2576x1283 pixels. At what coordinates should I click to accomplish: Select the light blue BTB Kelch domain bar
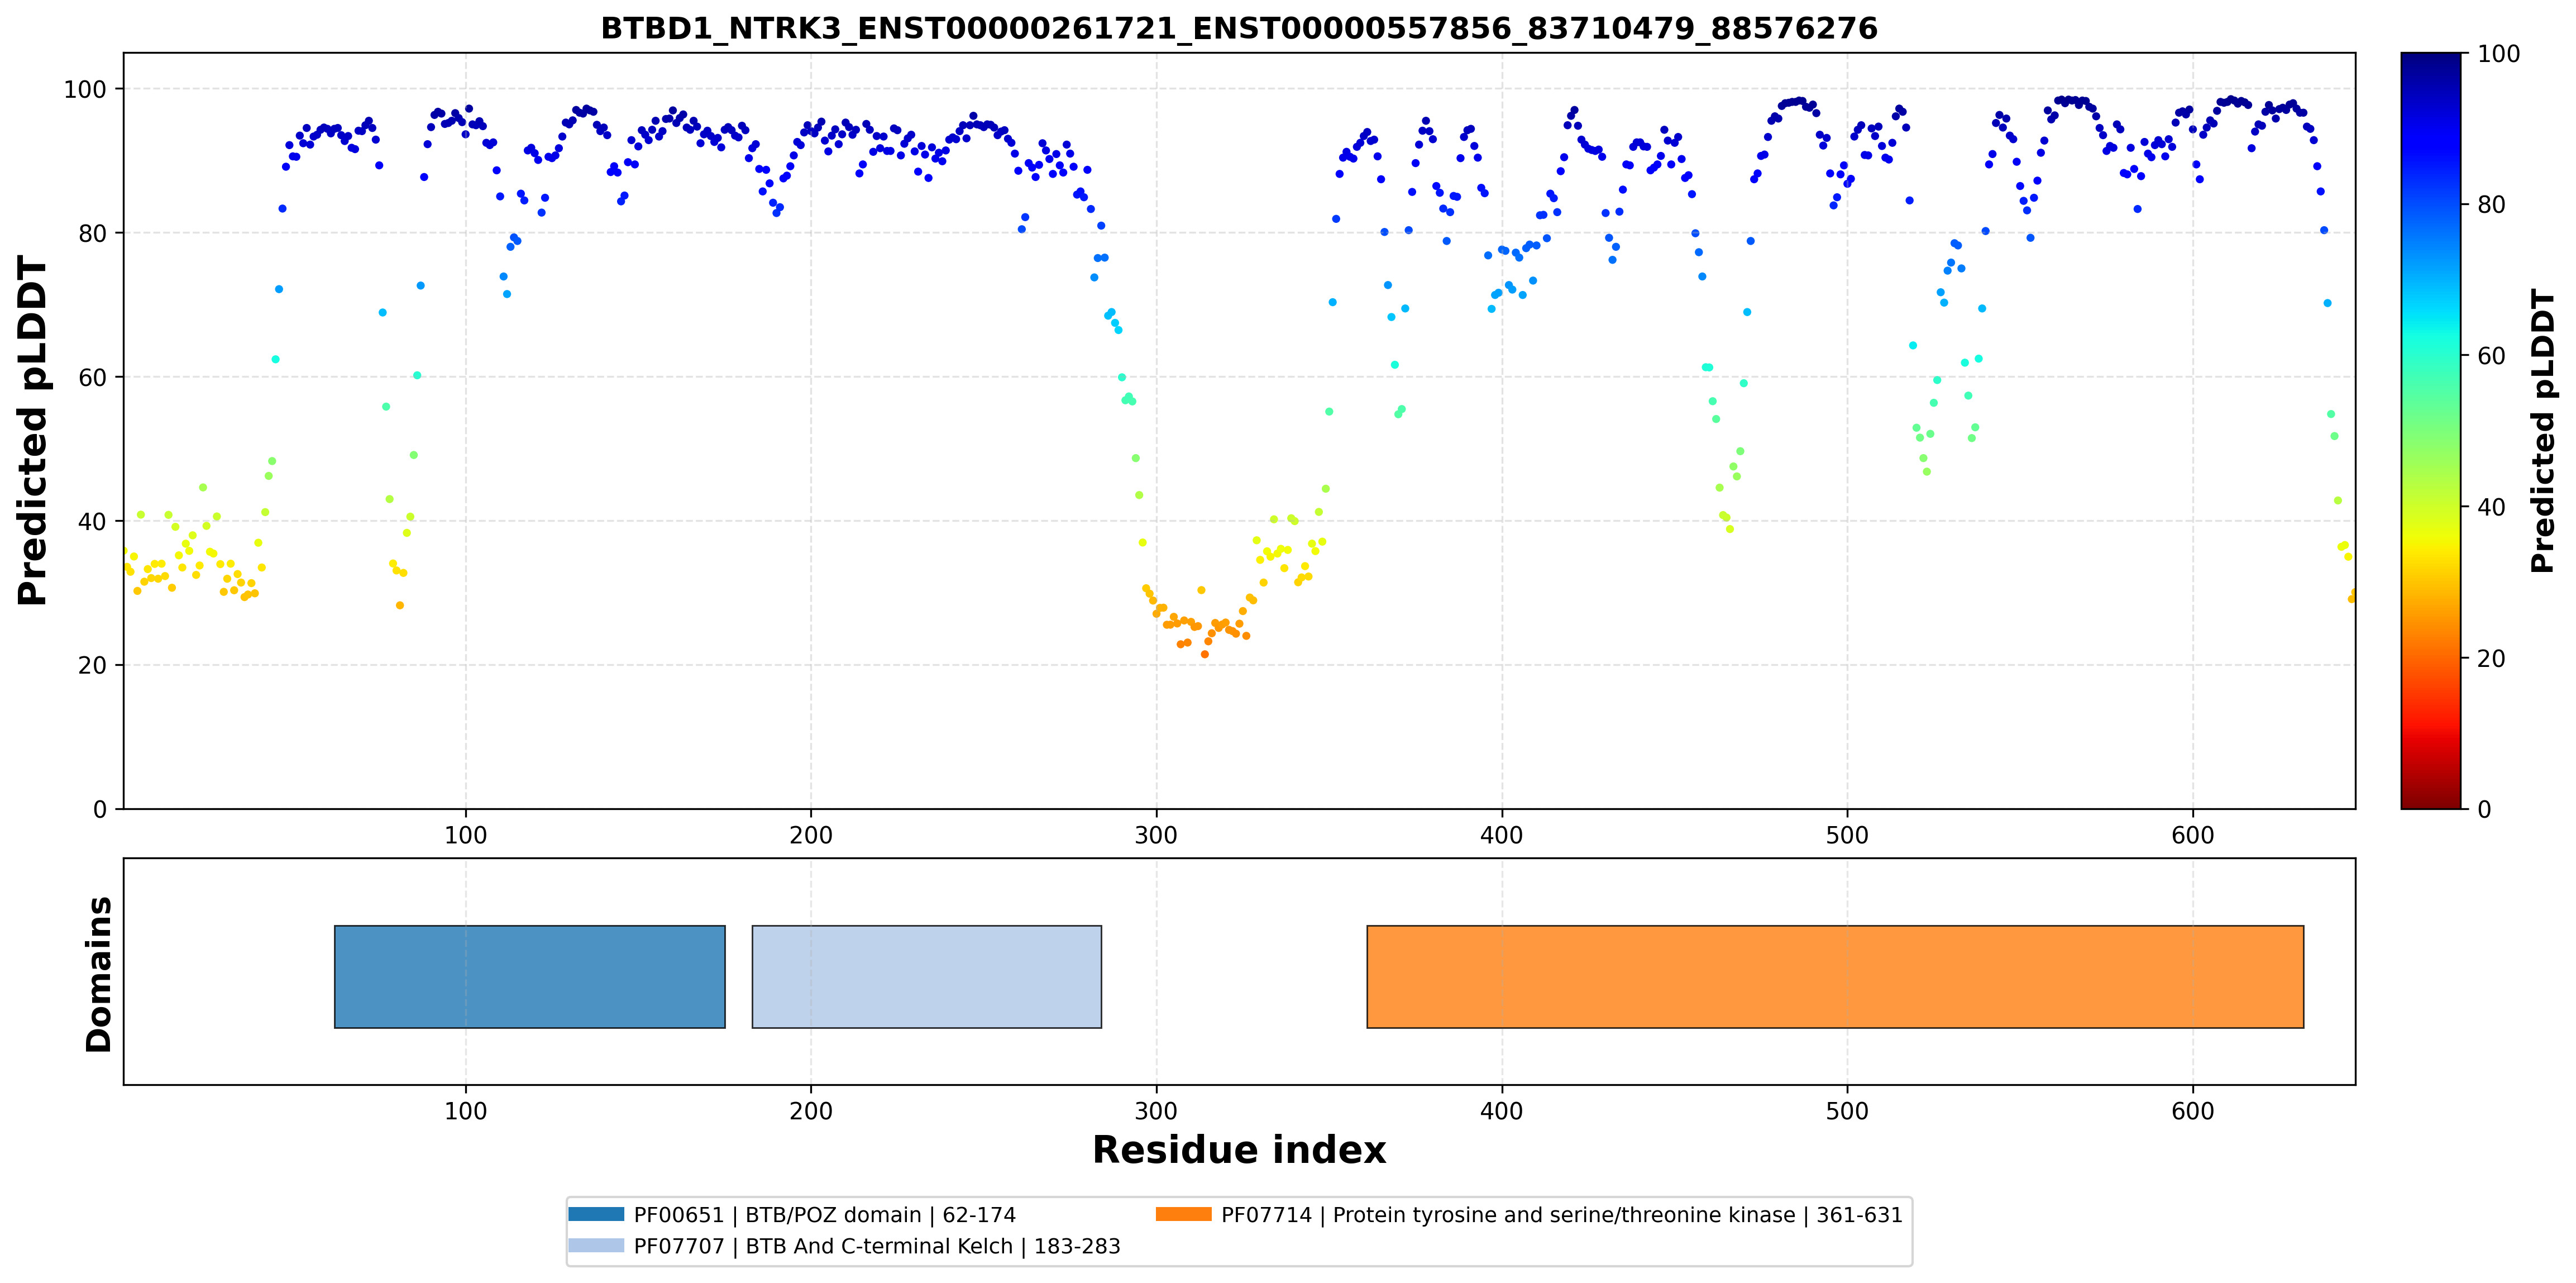[926, 976]
